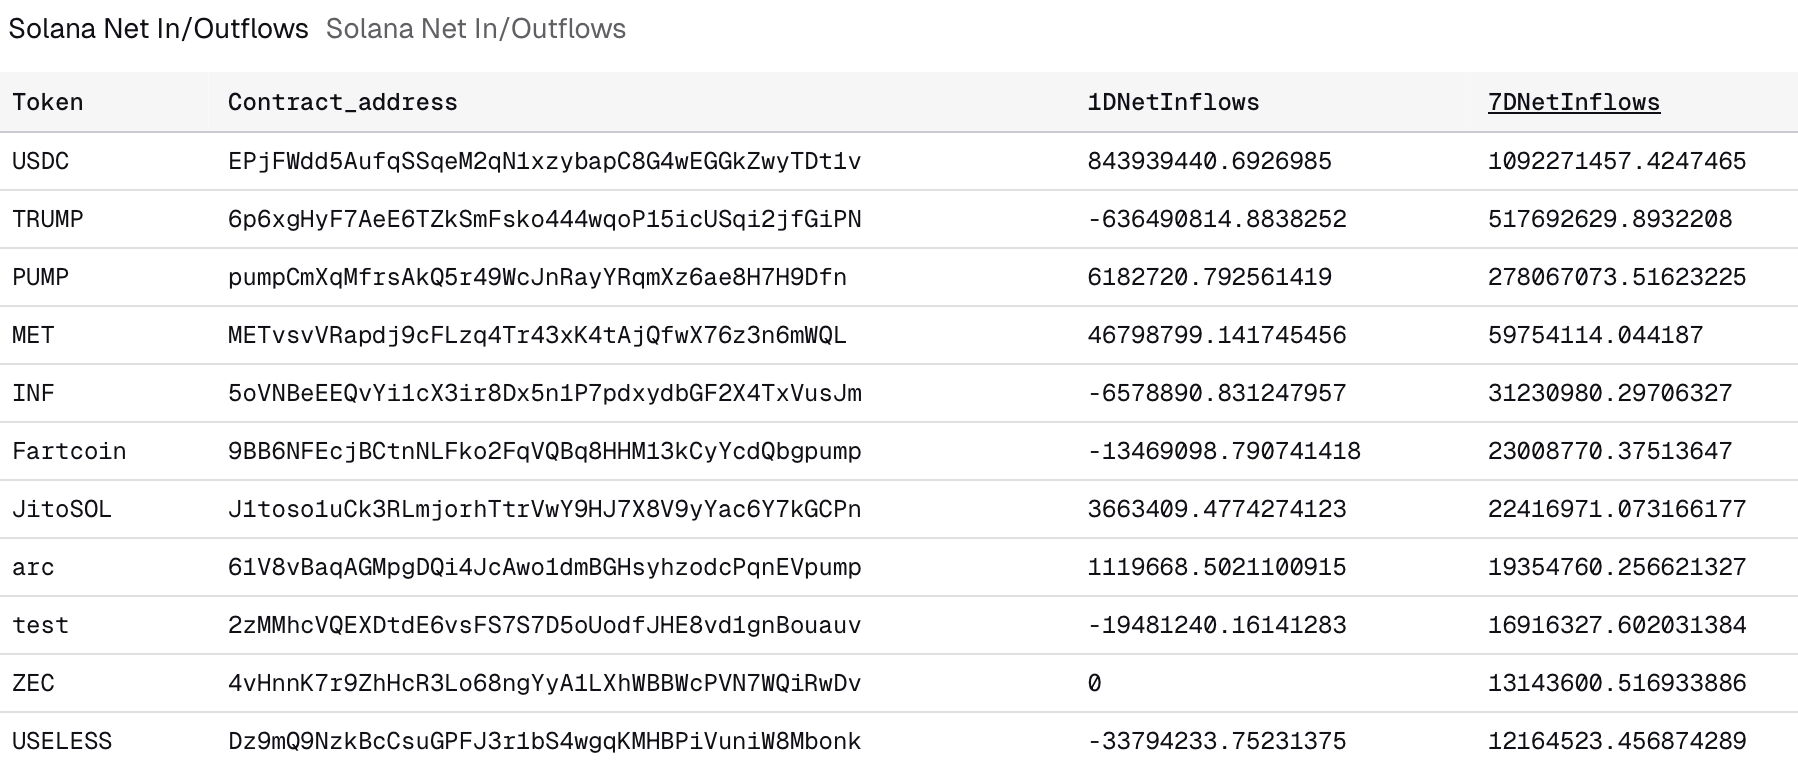Select the ZEC token cell
The image size is (1798, 766).
click(33, 683)
